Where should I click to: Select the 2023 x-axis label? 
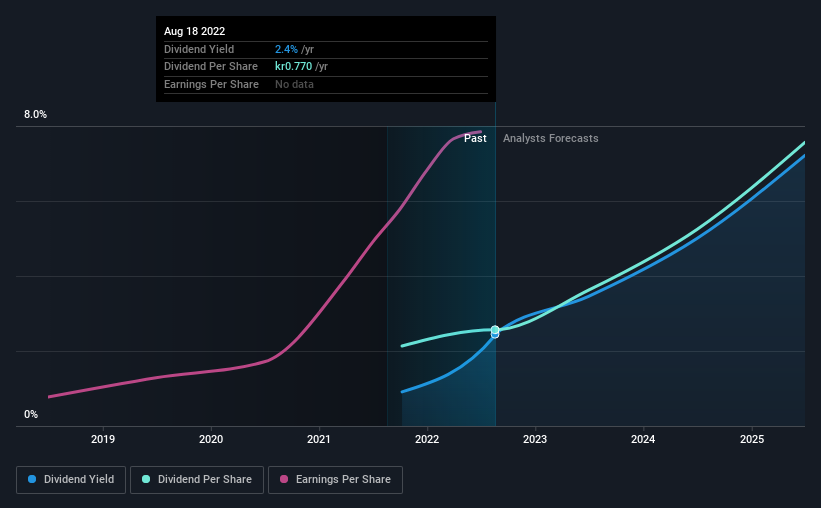tap(535, 439)
